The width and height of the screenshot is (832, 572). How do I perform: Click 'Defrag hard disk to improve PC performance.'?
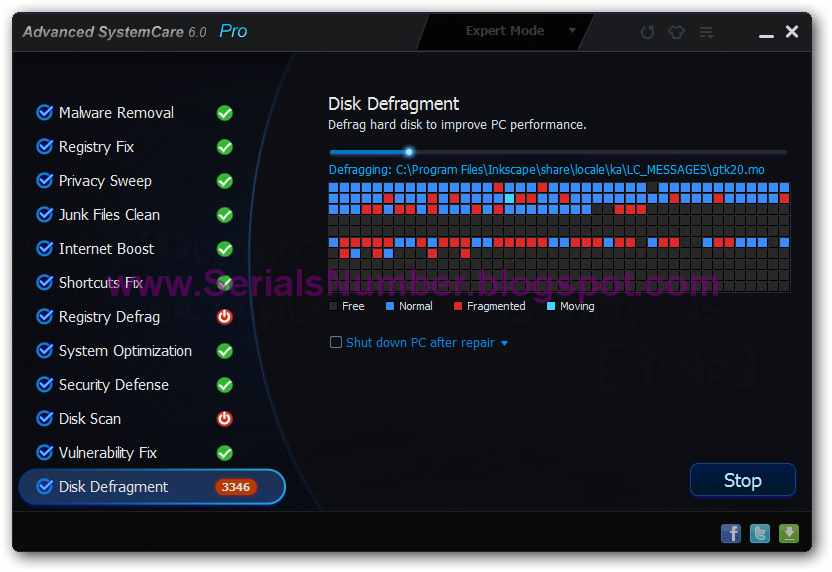tap(457, 125)
